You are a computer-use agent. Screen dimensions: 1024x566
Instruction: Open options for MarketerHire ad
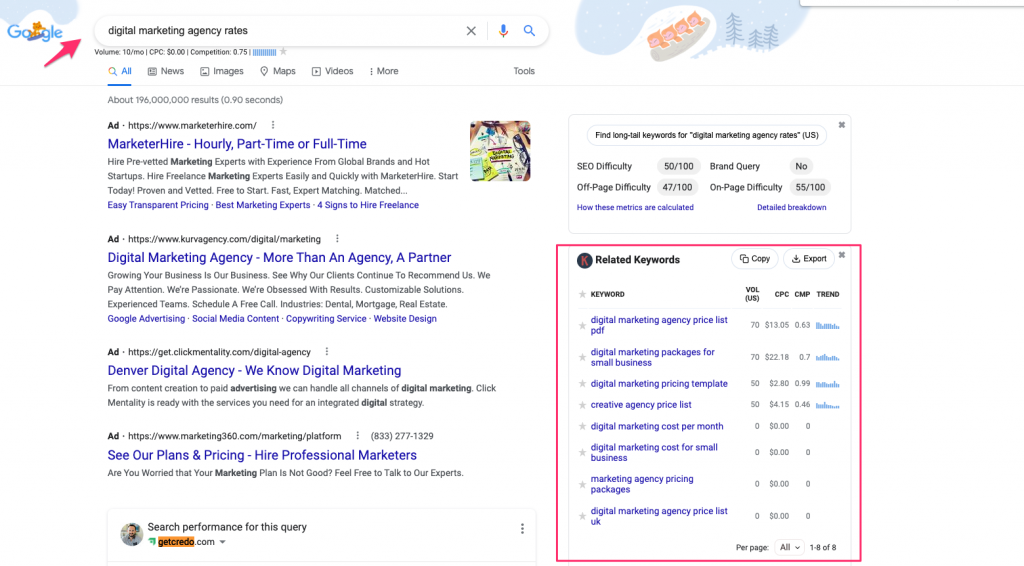[x=273, y=125]
